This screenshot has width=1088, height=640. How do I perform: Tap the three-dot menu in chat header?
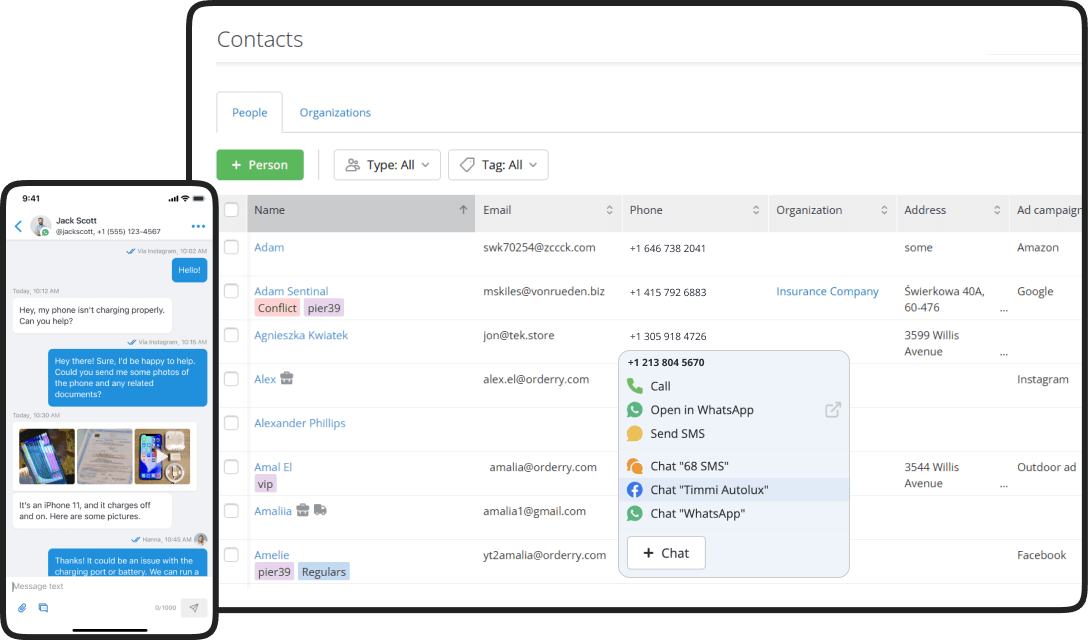point(198,226)
